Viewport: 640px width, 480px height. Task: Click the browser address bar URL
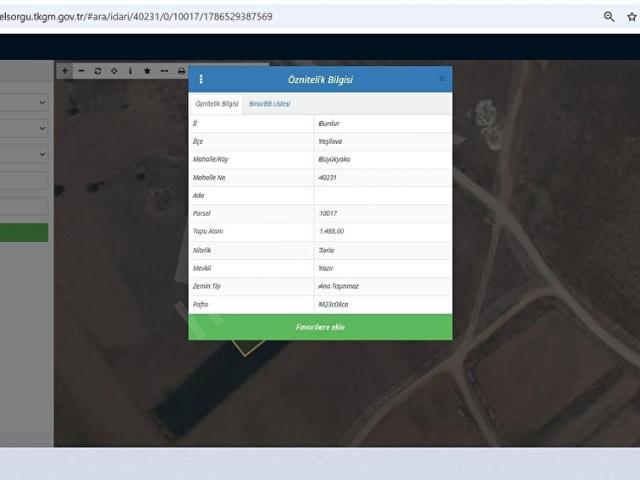click(136, 17)
